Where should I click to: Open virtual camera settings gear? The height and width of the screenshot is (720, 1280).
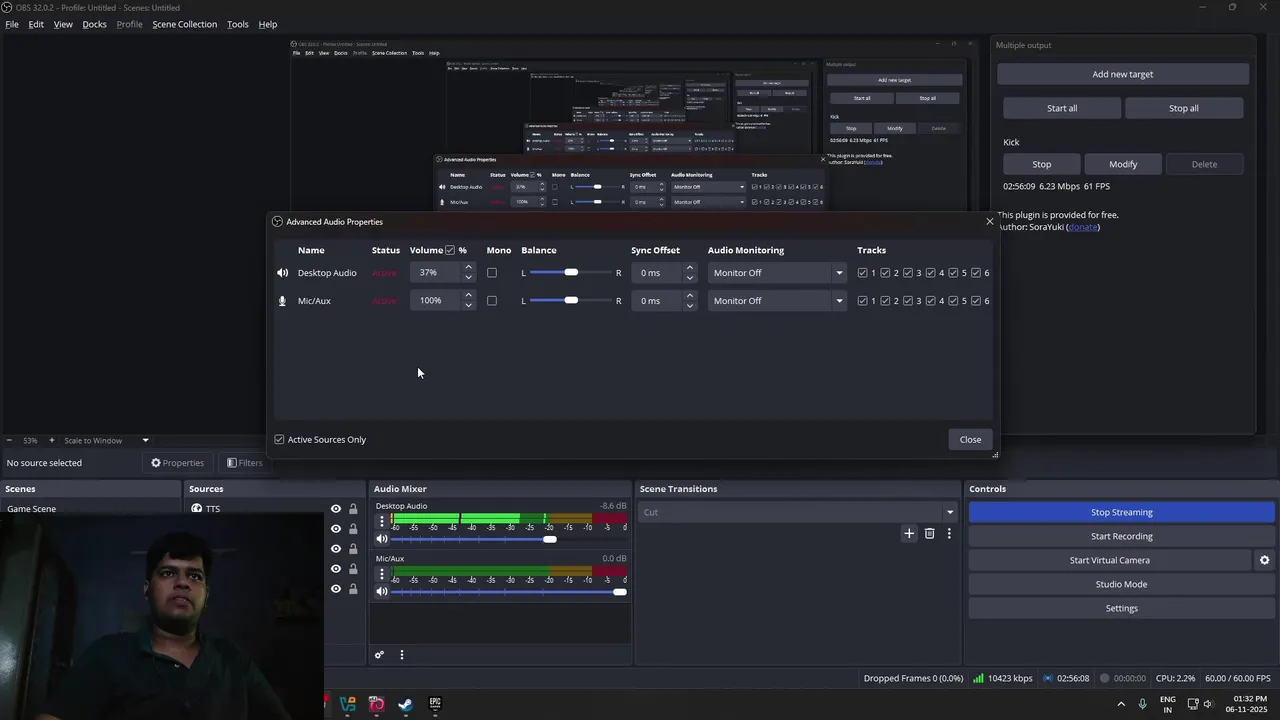[x=1264, y=561]
